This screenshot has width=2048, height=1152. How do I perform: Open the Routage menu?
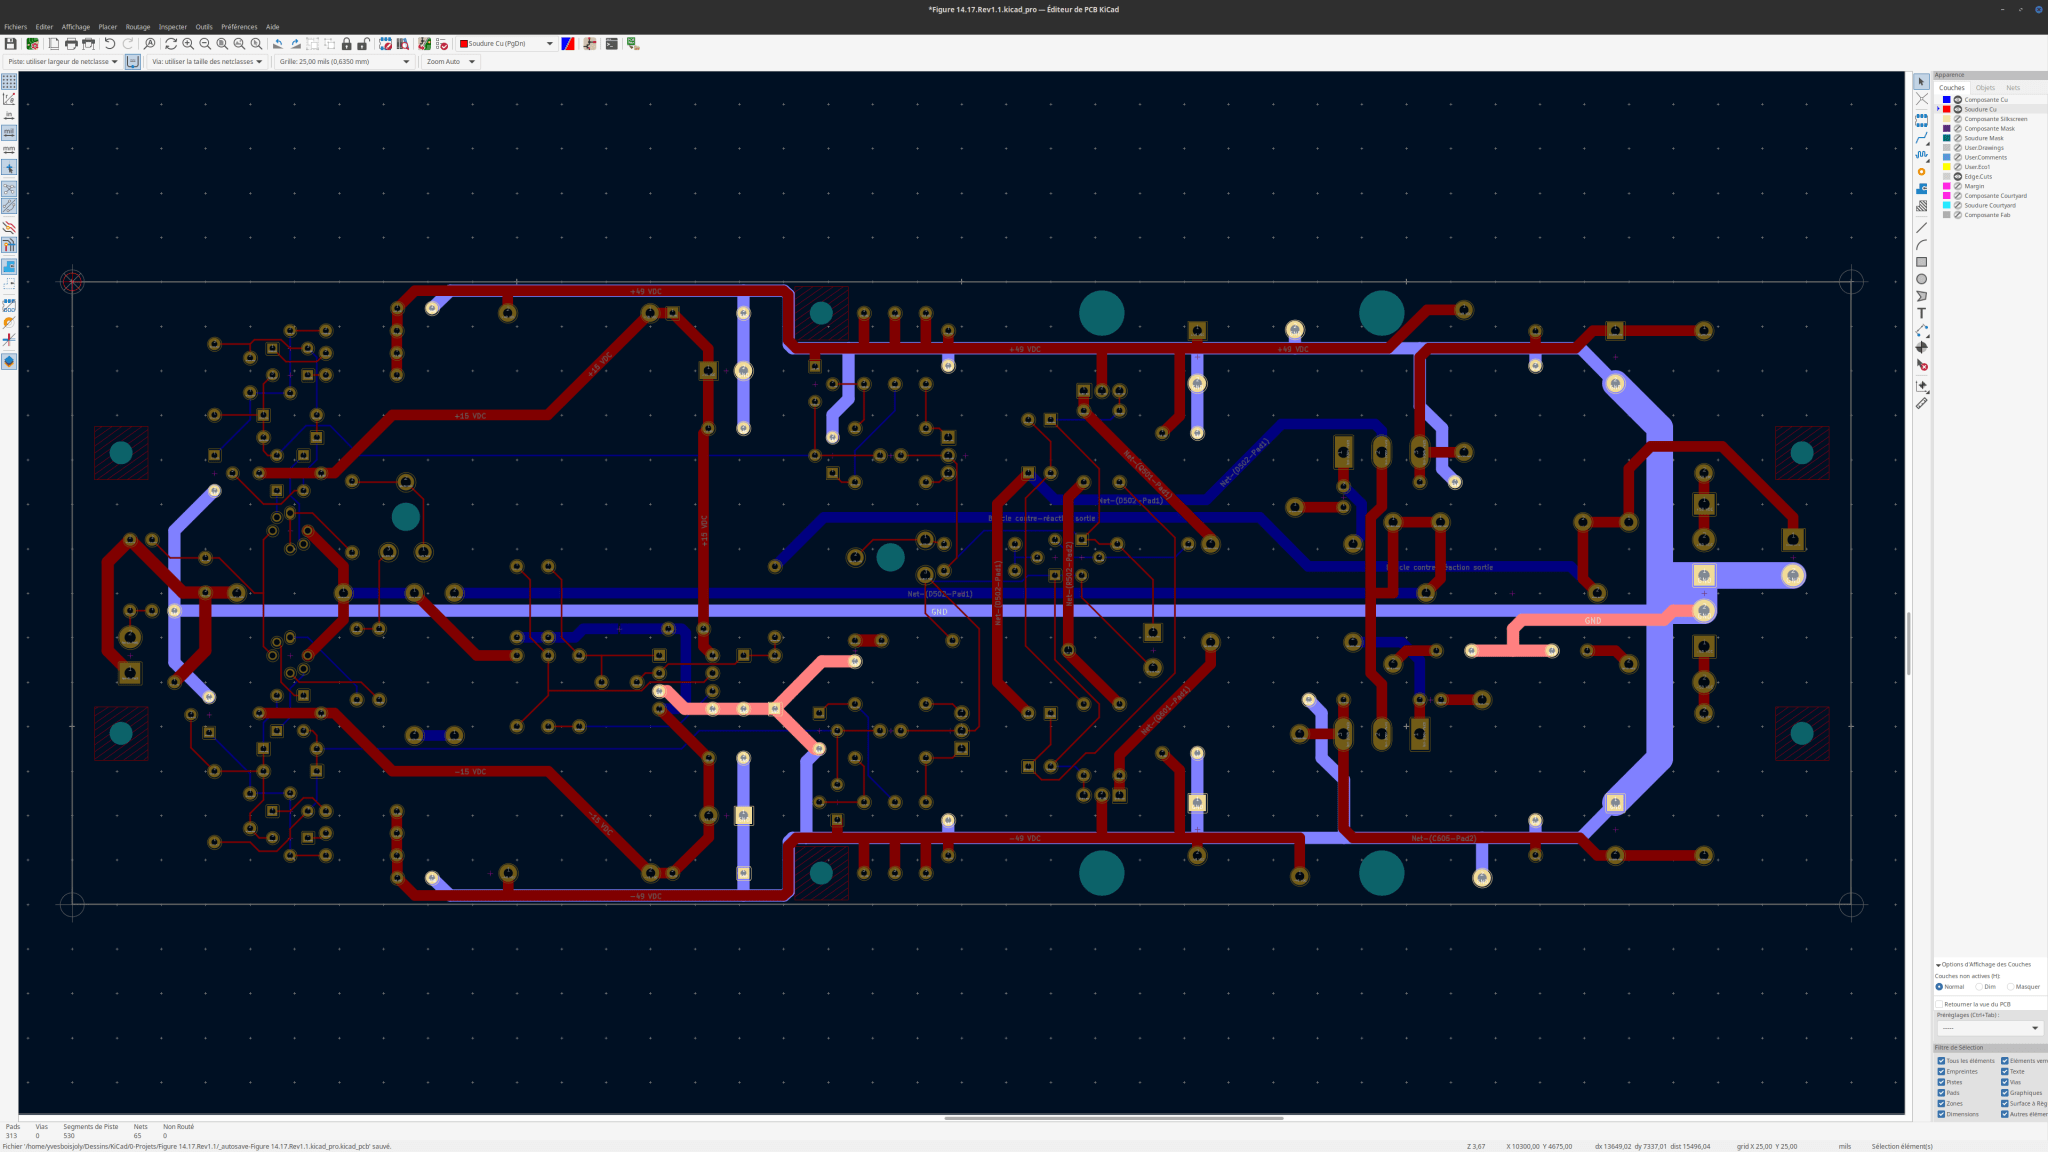(x=138, y=27)
